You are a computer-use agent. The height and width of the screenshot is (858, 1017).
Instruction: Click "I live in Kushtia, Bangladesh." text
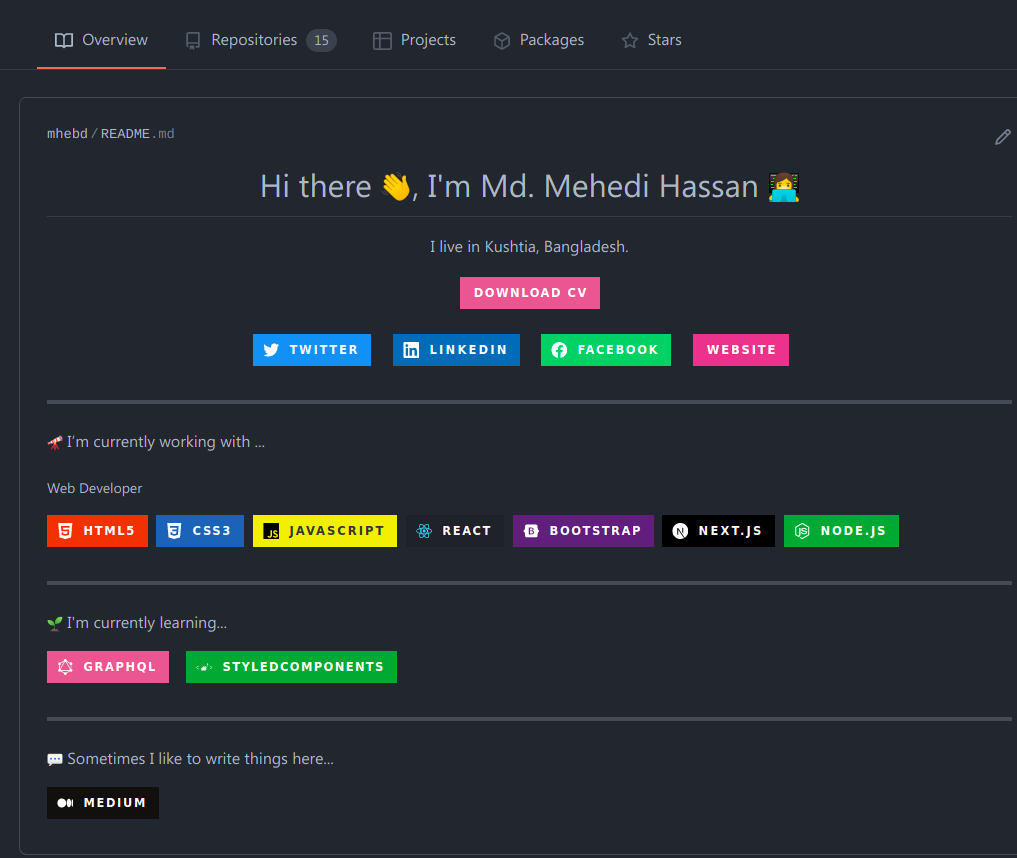[x=529, y=247]
